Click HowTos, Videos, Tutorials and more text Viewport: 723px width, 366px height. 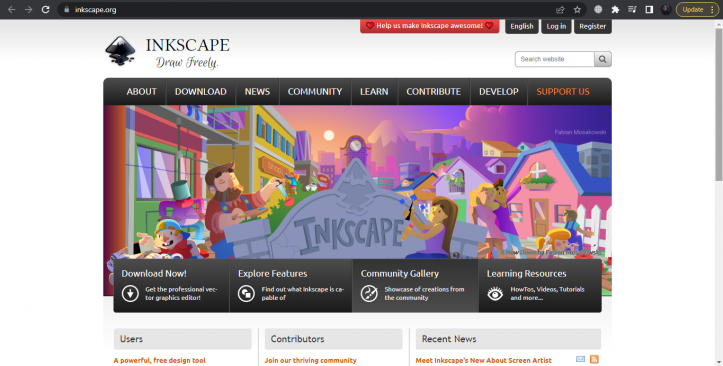547,294
